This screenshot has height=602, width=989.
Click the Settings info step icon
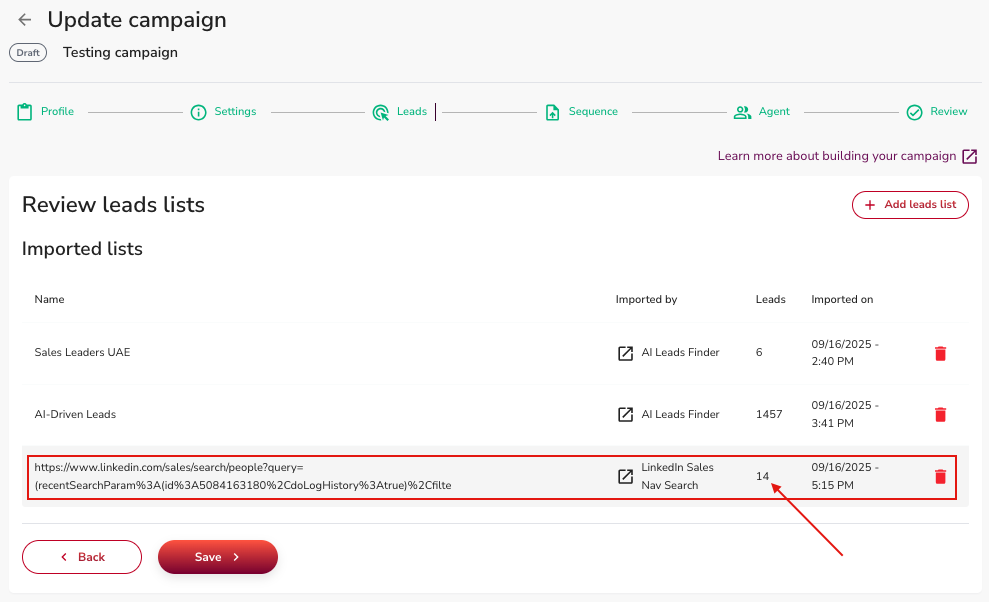coord(199,112)
